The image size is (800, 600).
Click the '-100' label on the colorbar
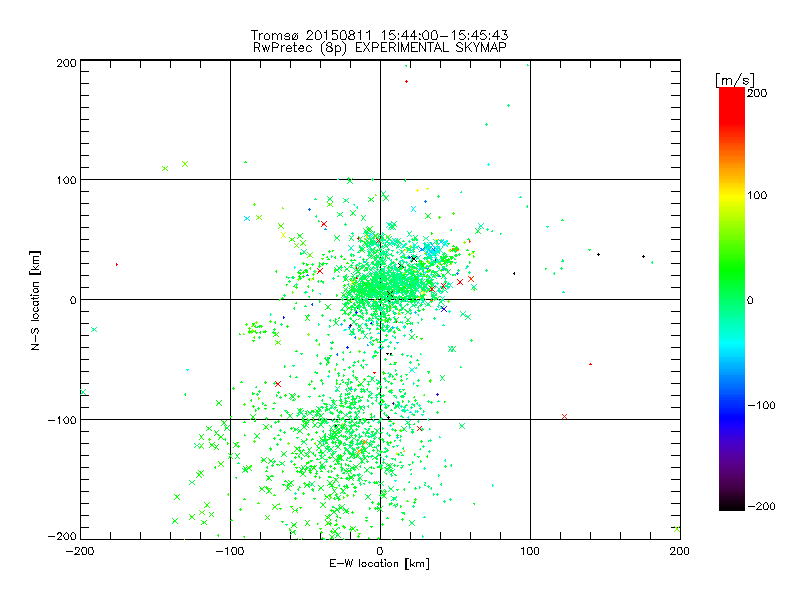pyautogui.click(x=761, y=405)
